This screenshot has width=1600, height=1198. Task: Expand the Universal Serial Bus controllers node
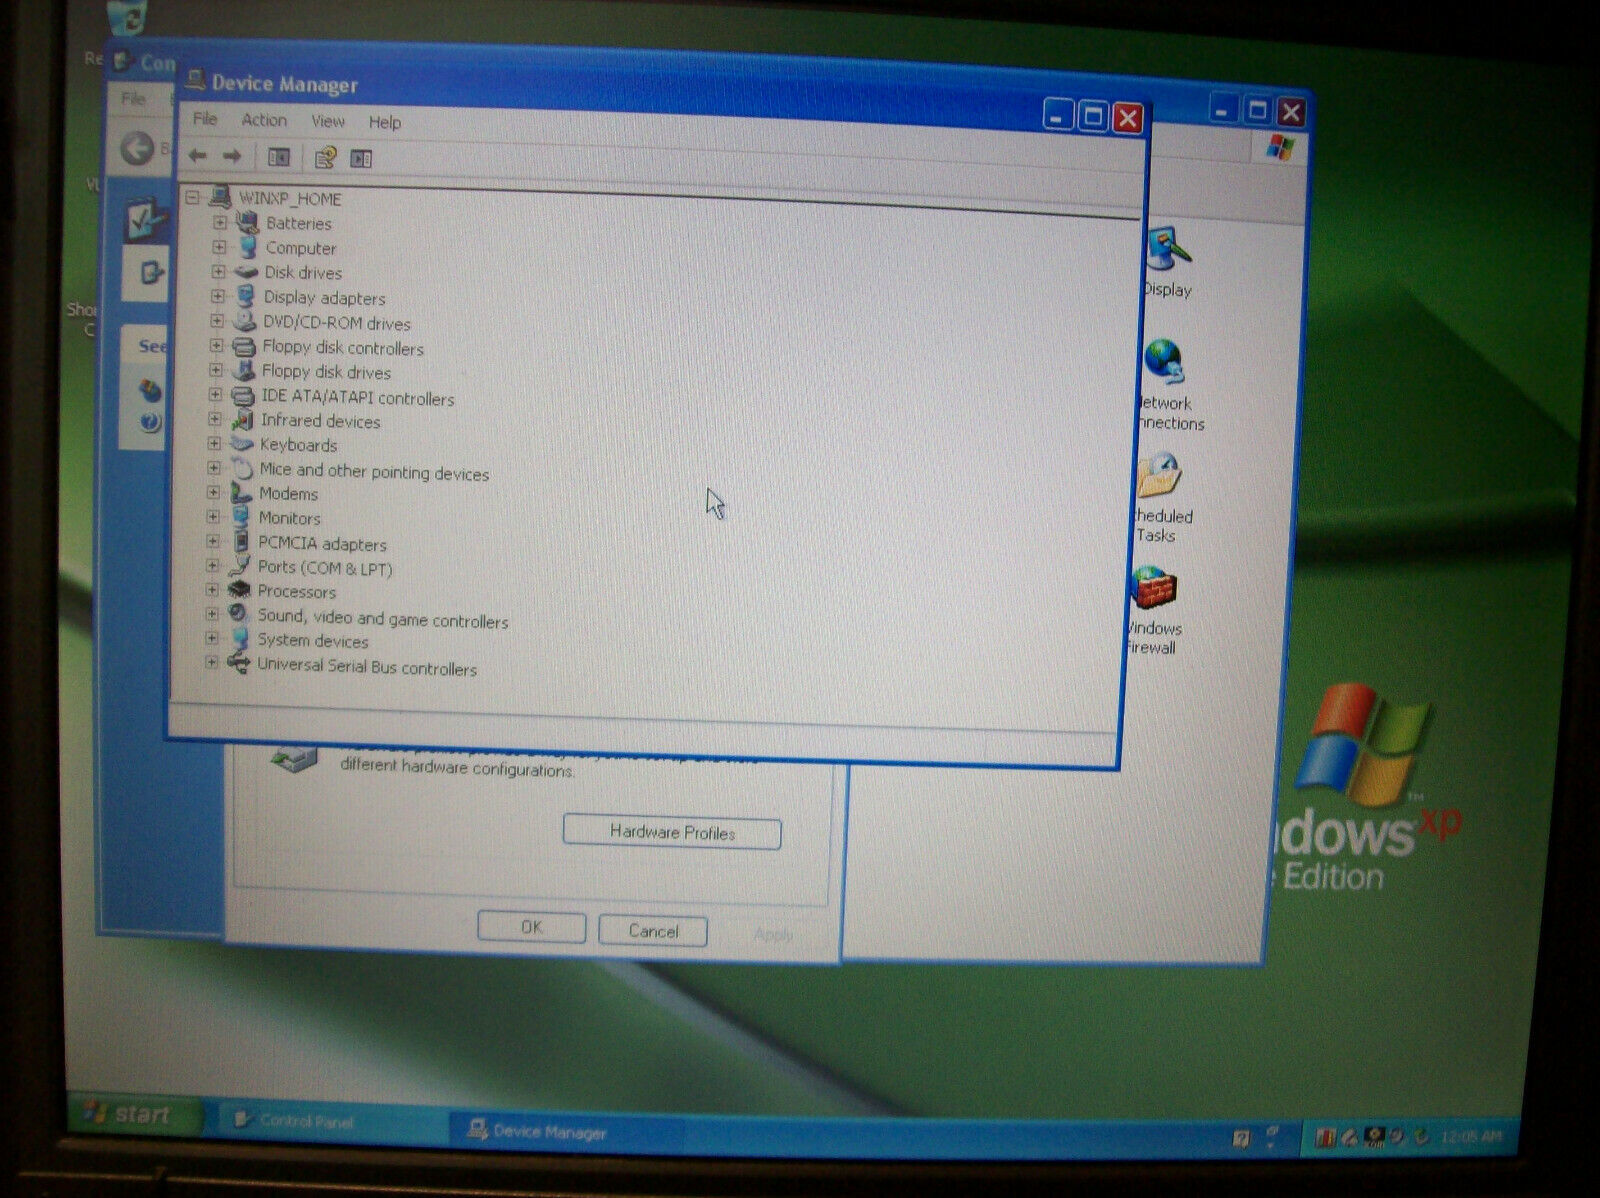(211, 662)
